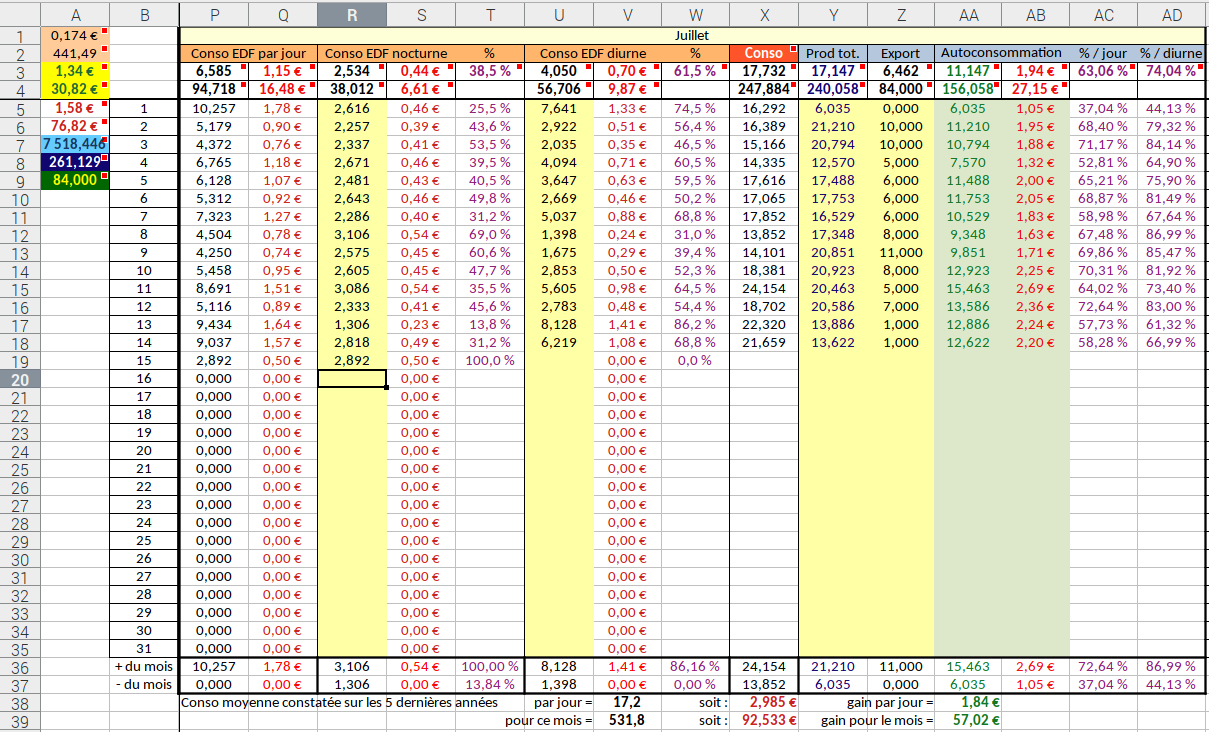Select the Prod tot. header cell
The height and width of the screenshot is (732, 1209).
pos(832,53)
